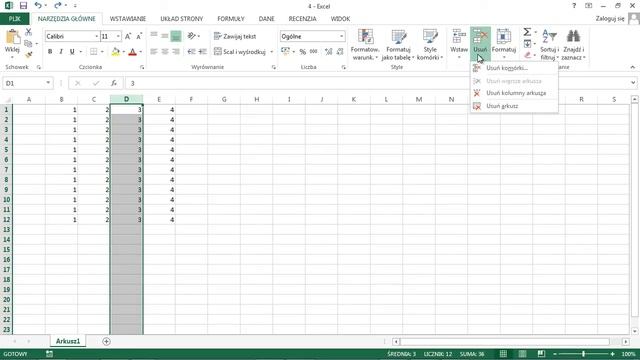Image resolution: width=640 pixels, height=360 pixels.
Task: Collapse the ribbon with arrow button
Action: (633, 67)
